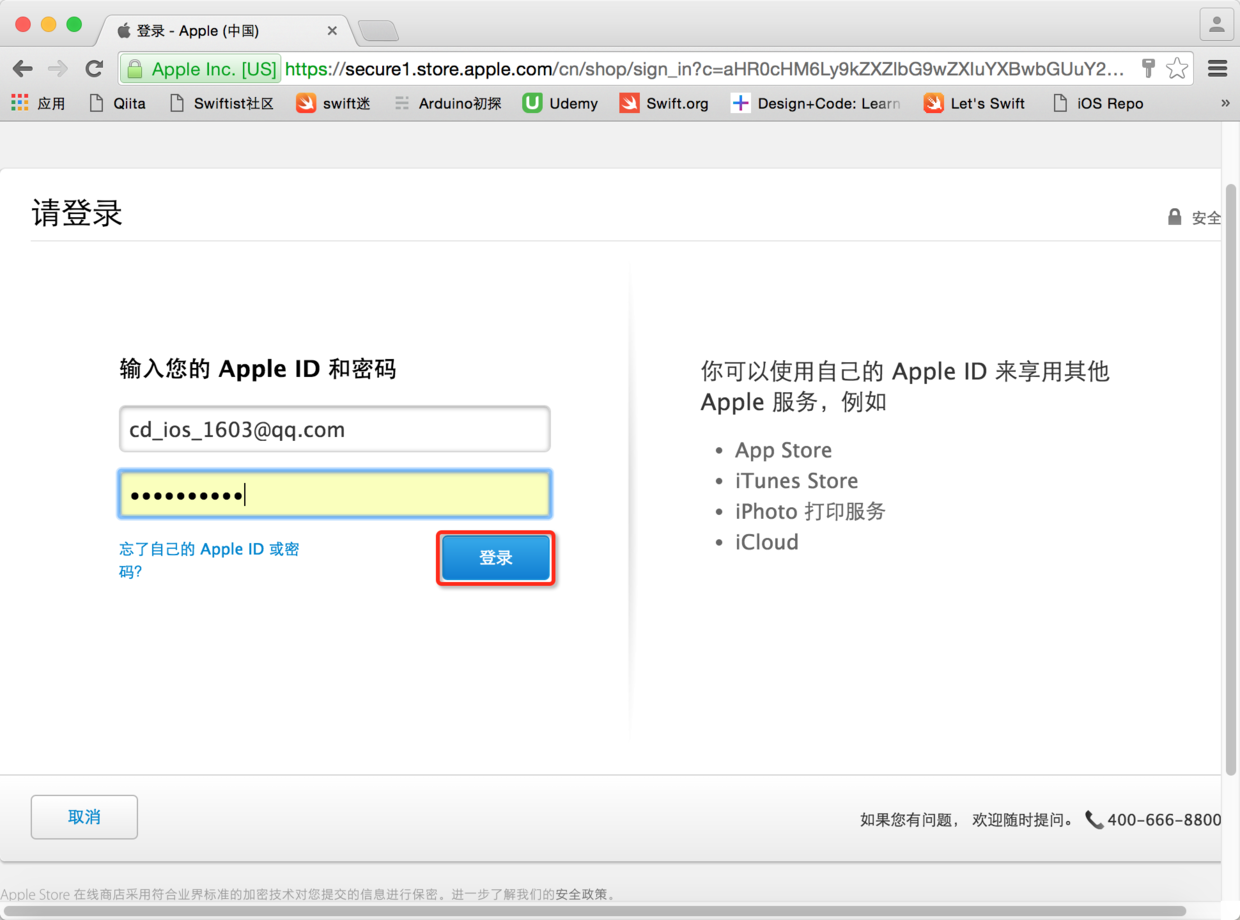Click the iTunes Store list item
Screen dimensions: 1240x920
click(x=796, y=481)
